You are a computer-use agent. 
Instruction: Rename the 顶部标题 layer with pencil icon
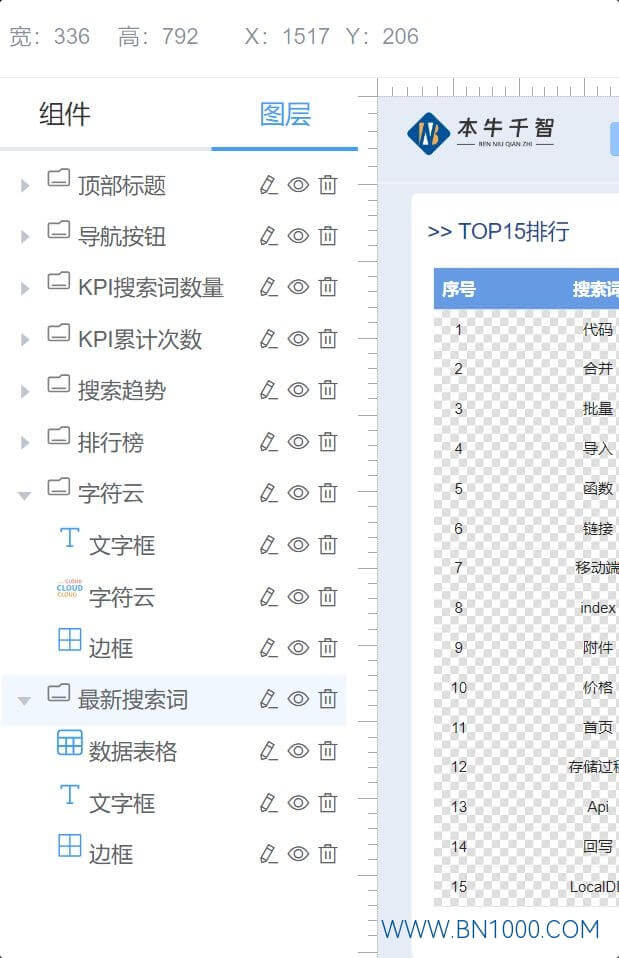click(x=268, y=185)
